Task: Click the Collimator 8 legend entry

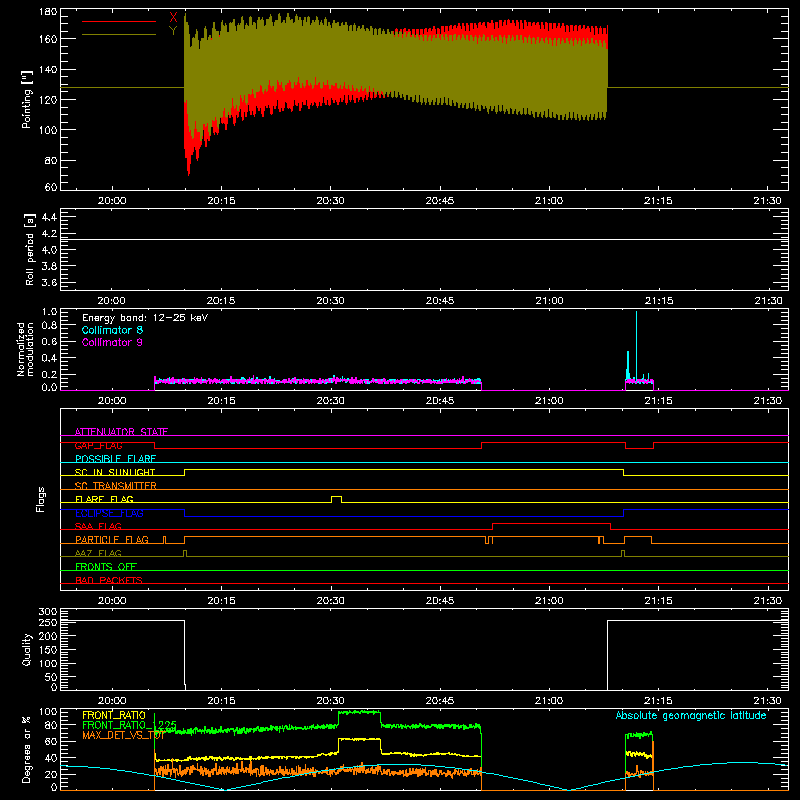Action: coord(112,330)
